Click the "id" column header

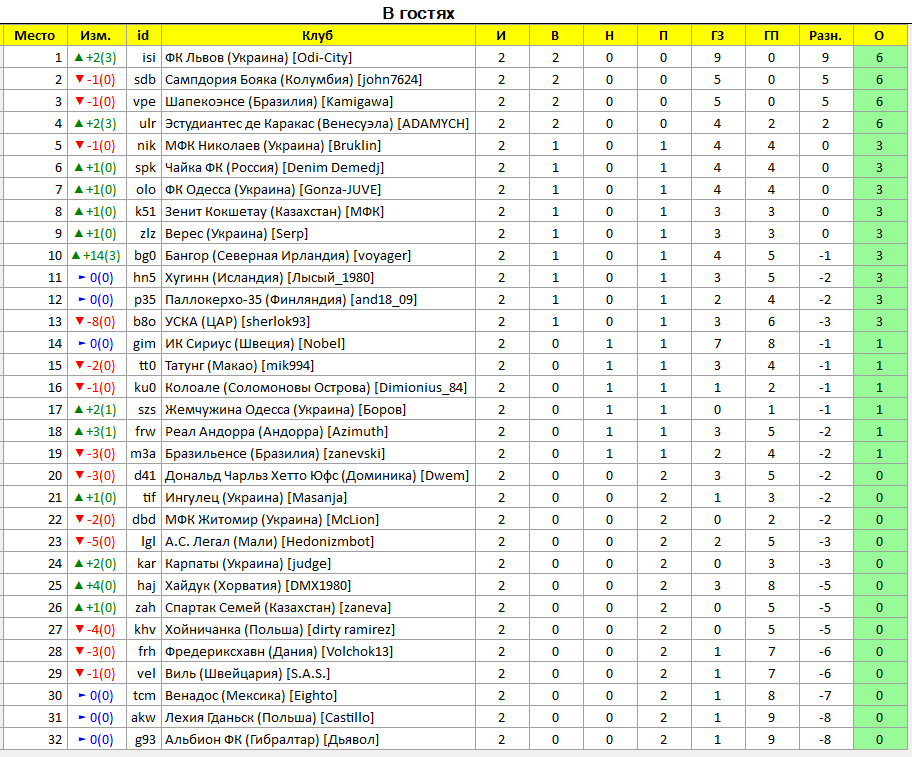tap(143, 35)
